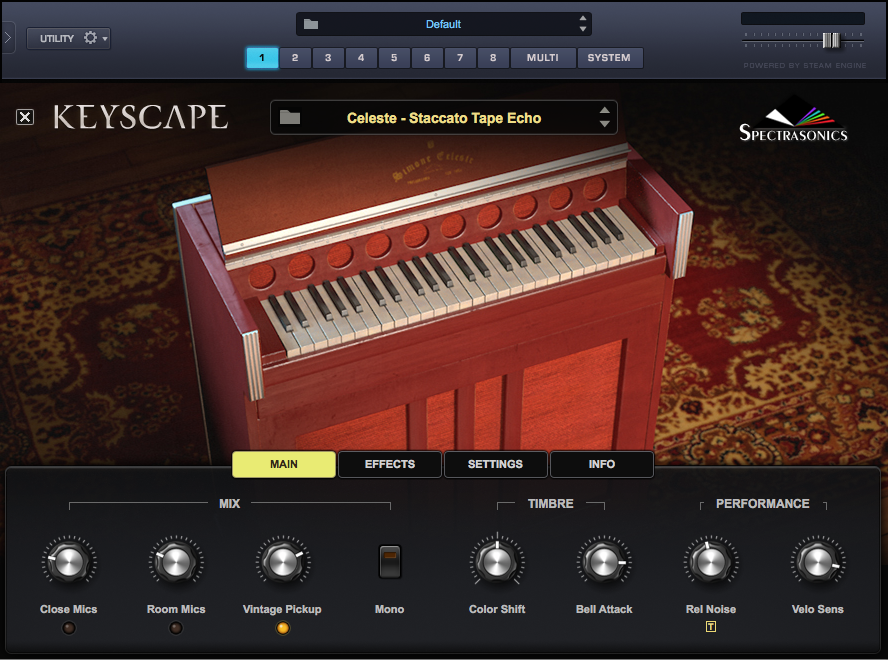Select the MULTI page
Image resolution: width=888 pixels, height=660 pixels.
pyautogui.click(x=543, y=58)
